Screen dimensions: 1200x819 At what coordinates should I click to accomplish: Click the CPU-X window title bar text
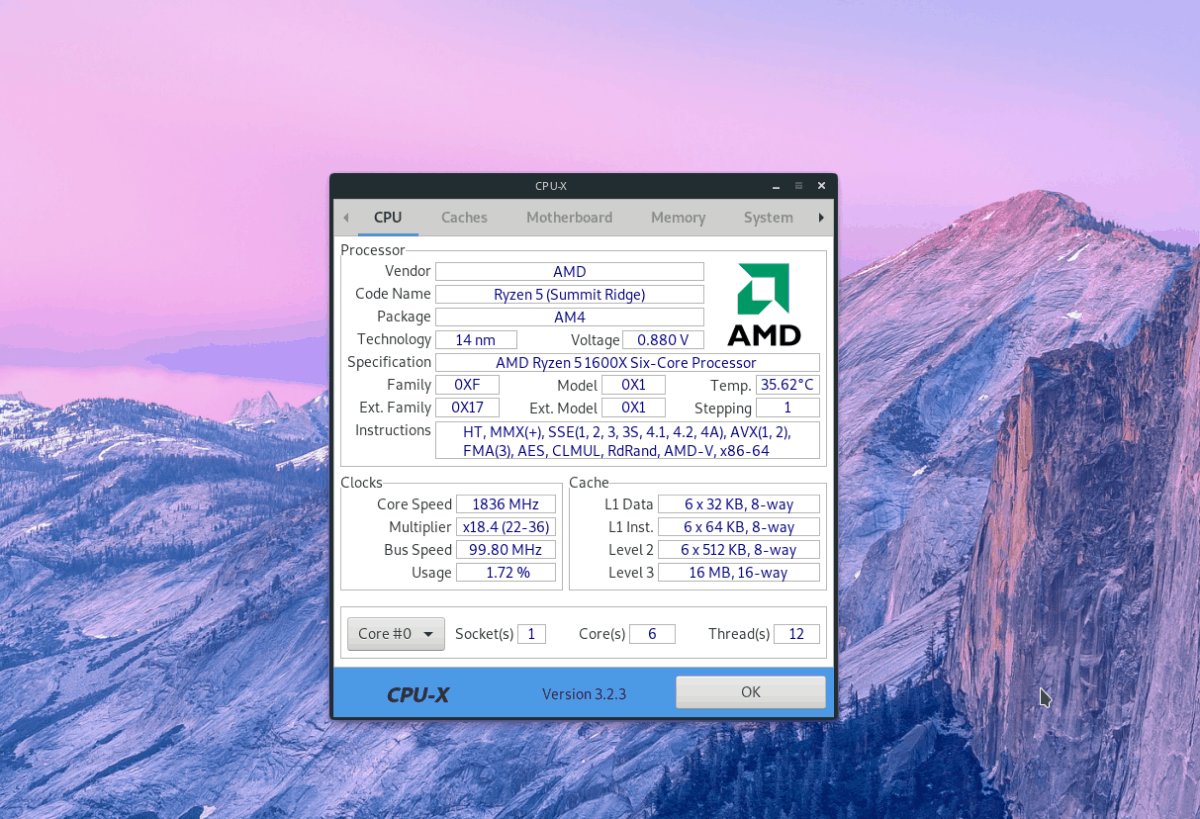tap(550, 186)
